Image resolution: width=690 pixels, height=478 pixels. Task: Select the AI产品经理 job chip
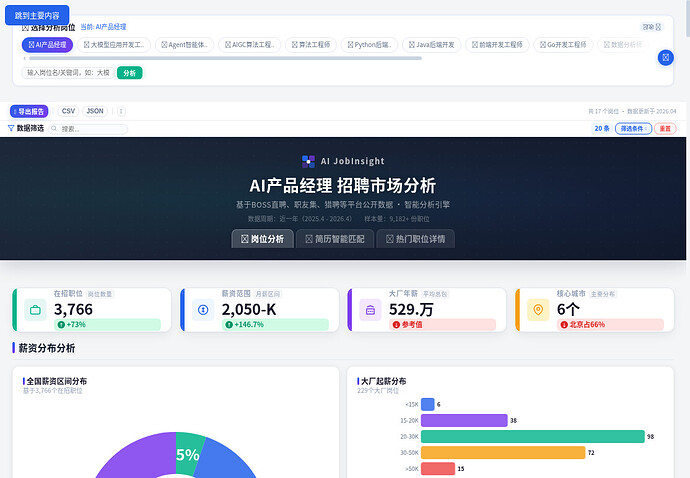tap(48, 44)
